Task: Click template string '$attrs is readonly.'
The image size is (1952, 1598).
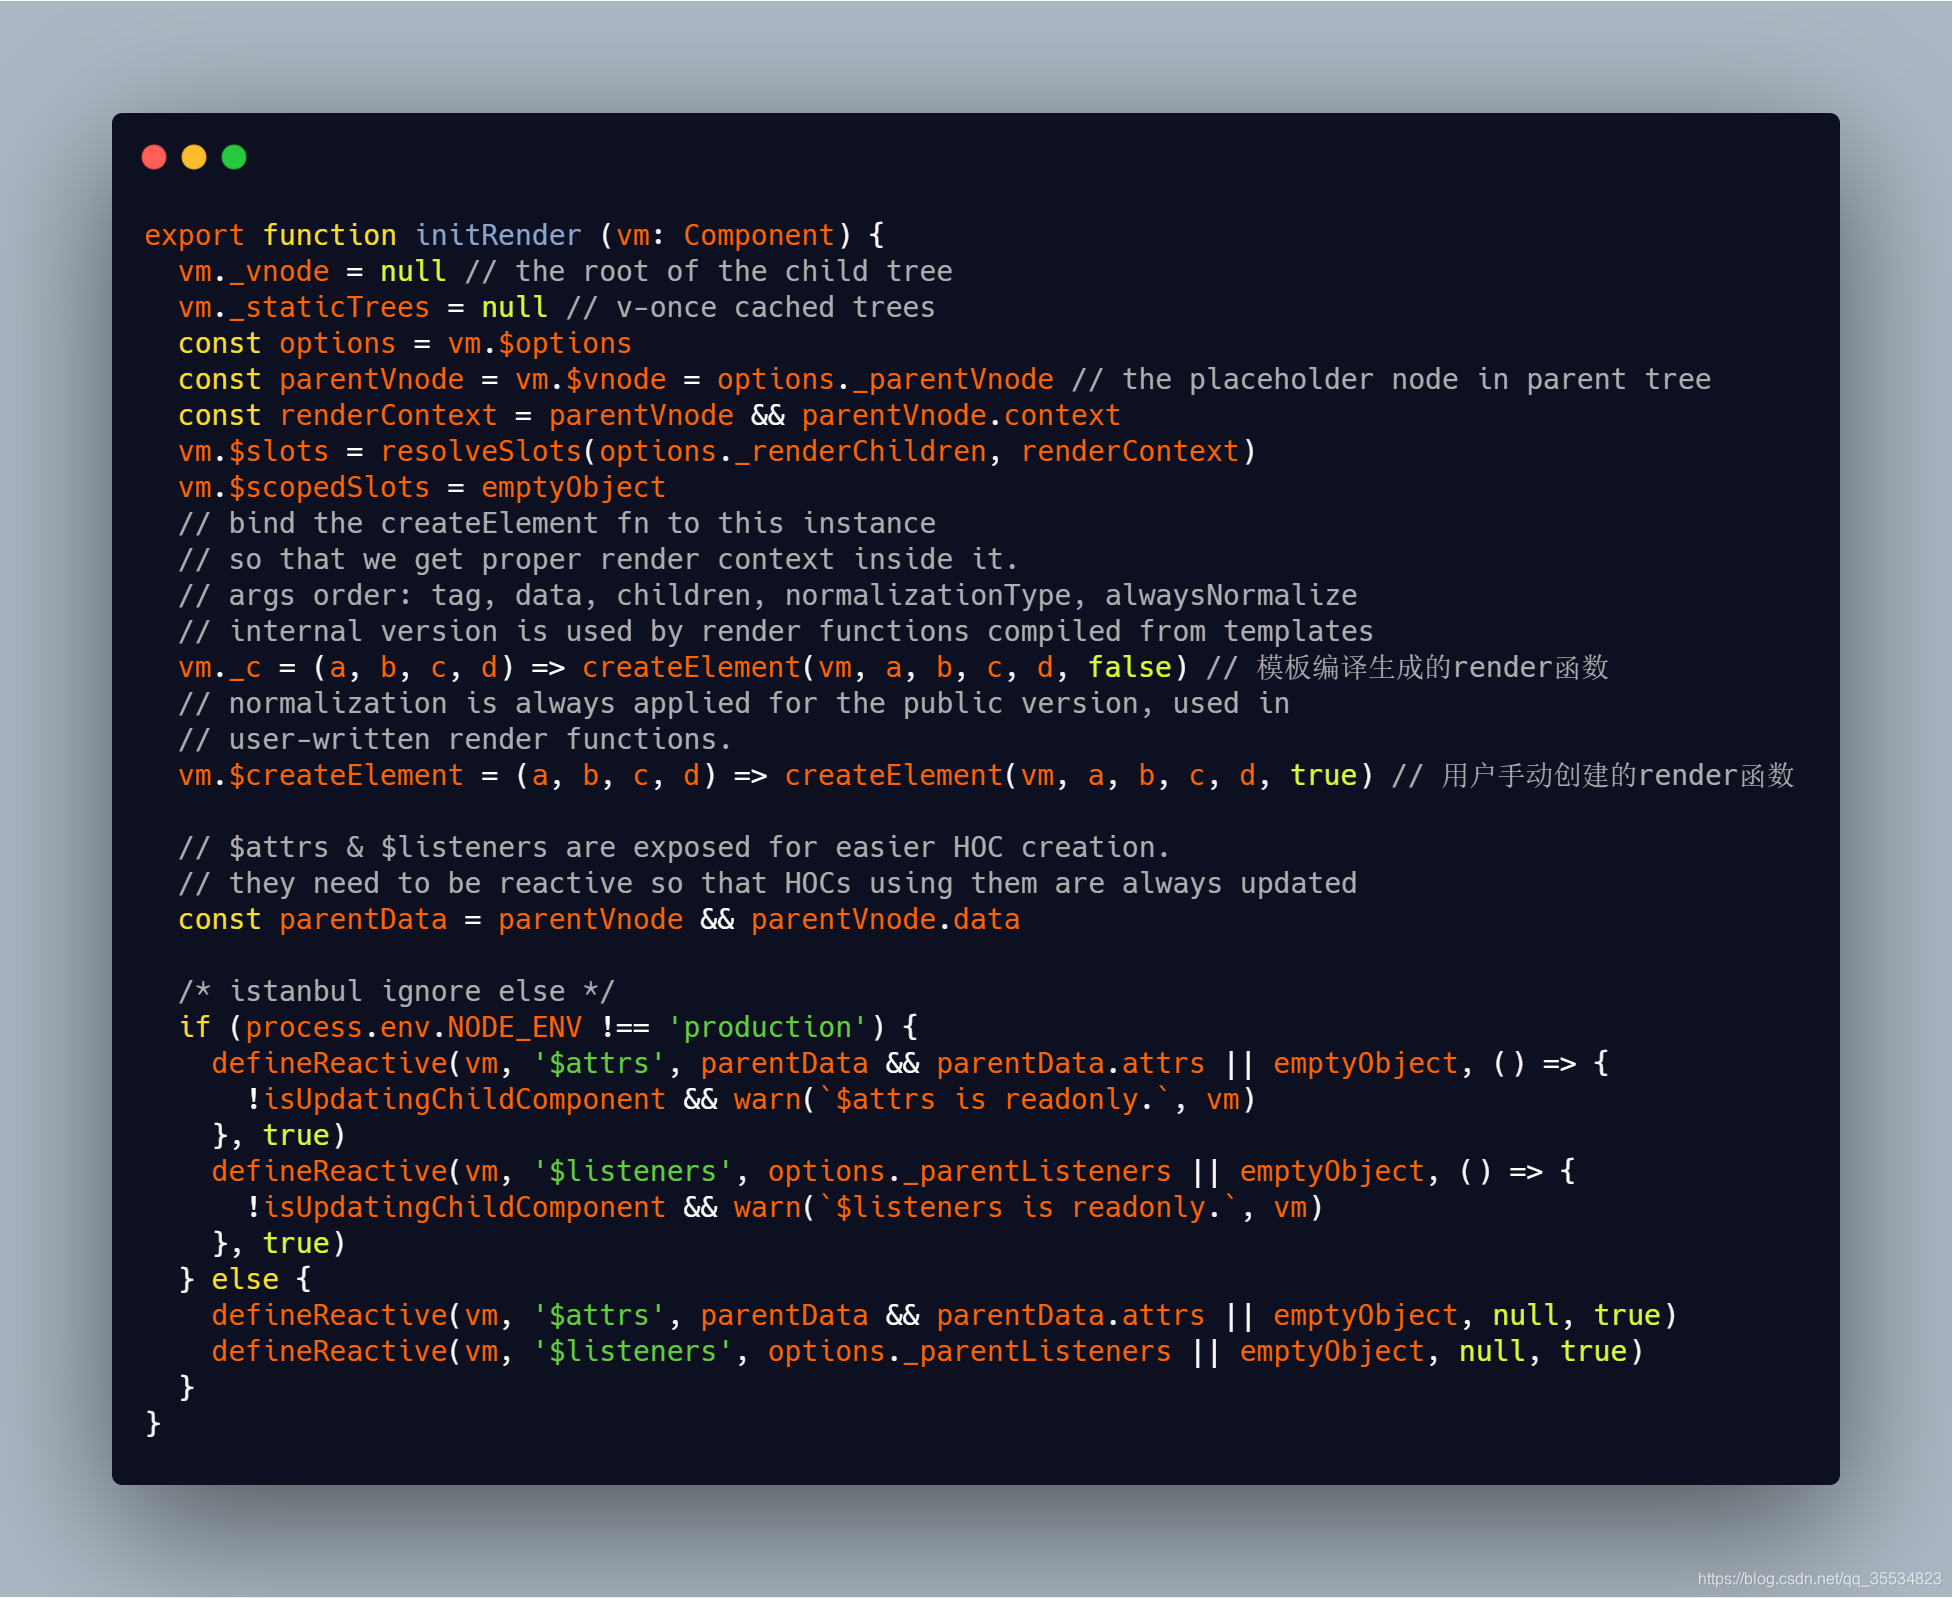Action: point(995,1099)
